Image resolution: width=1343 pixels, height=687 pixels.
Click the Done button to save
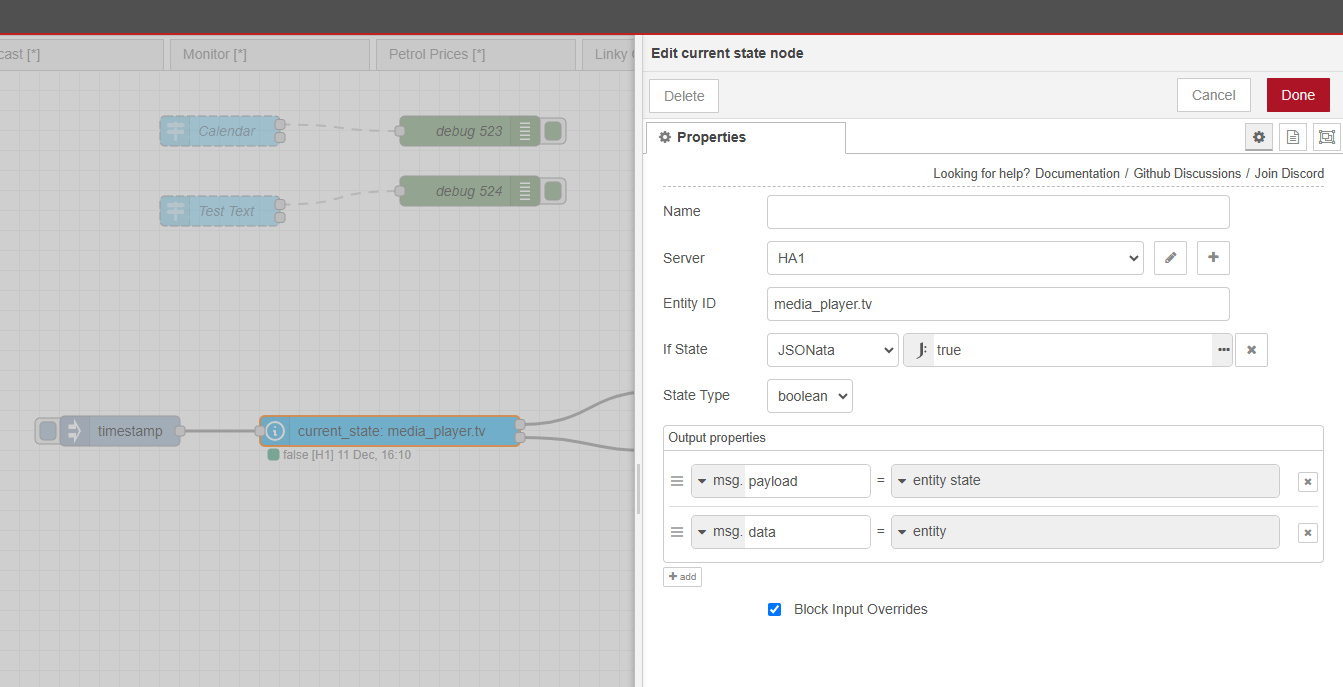pyautogui.click(x=1298, y=94)
